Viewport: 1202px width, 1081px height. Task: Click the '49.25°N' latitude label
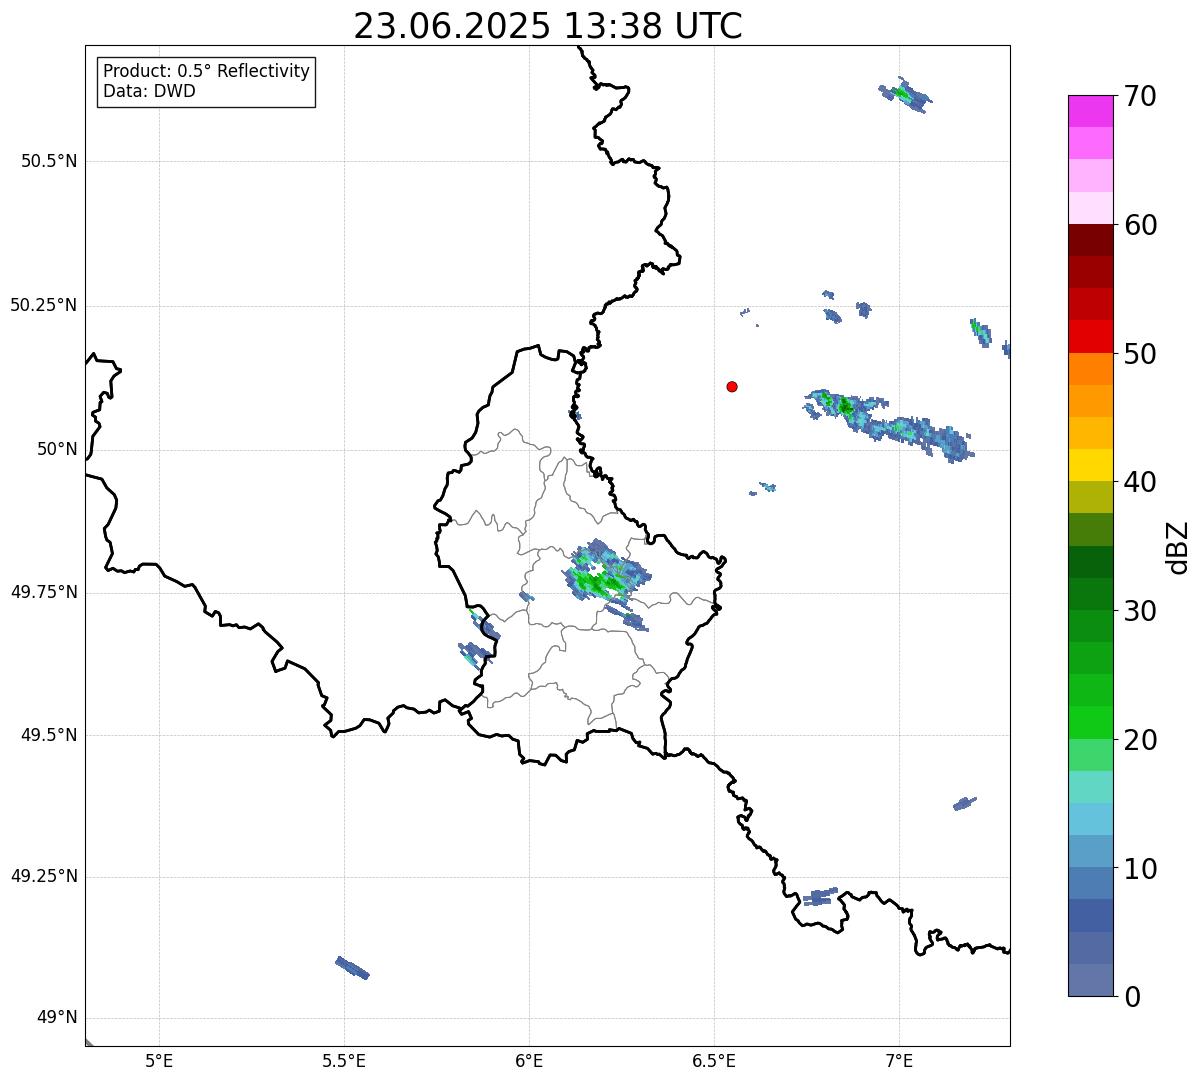coord(44,876)
